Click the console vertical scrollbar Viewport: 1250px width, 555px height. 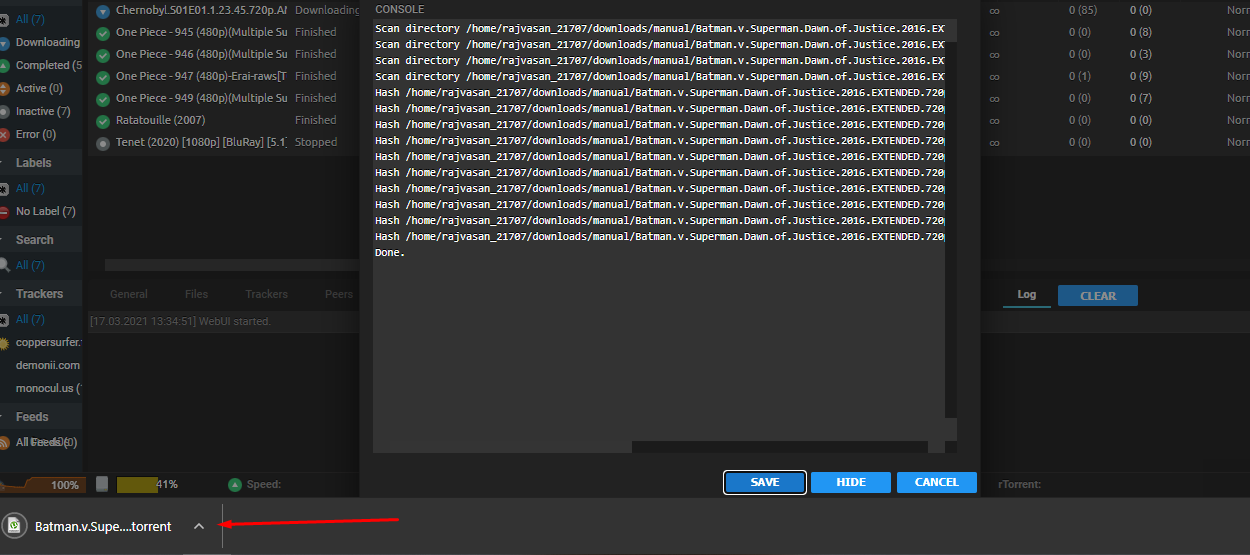click(951, 230)
